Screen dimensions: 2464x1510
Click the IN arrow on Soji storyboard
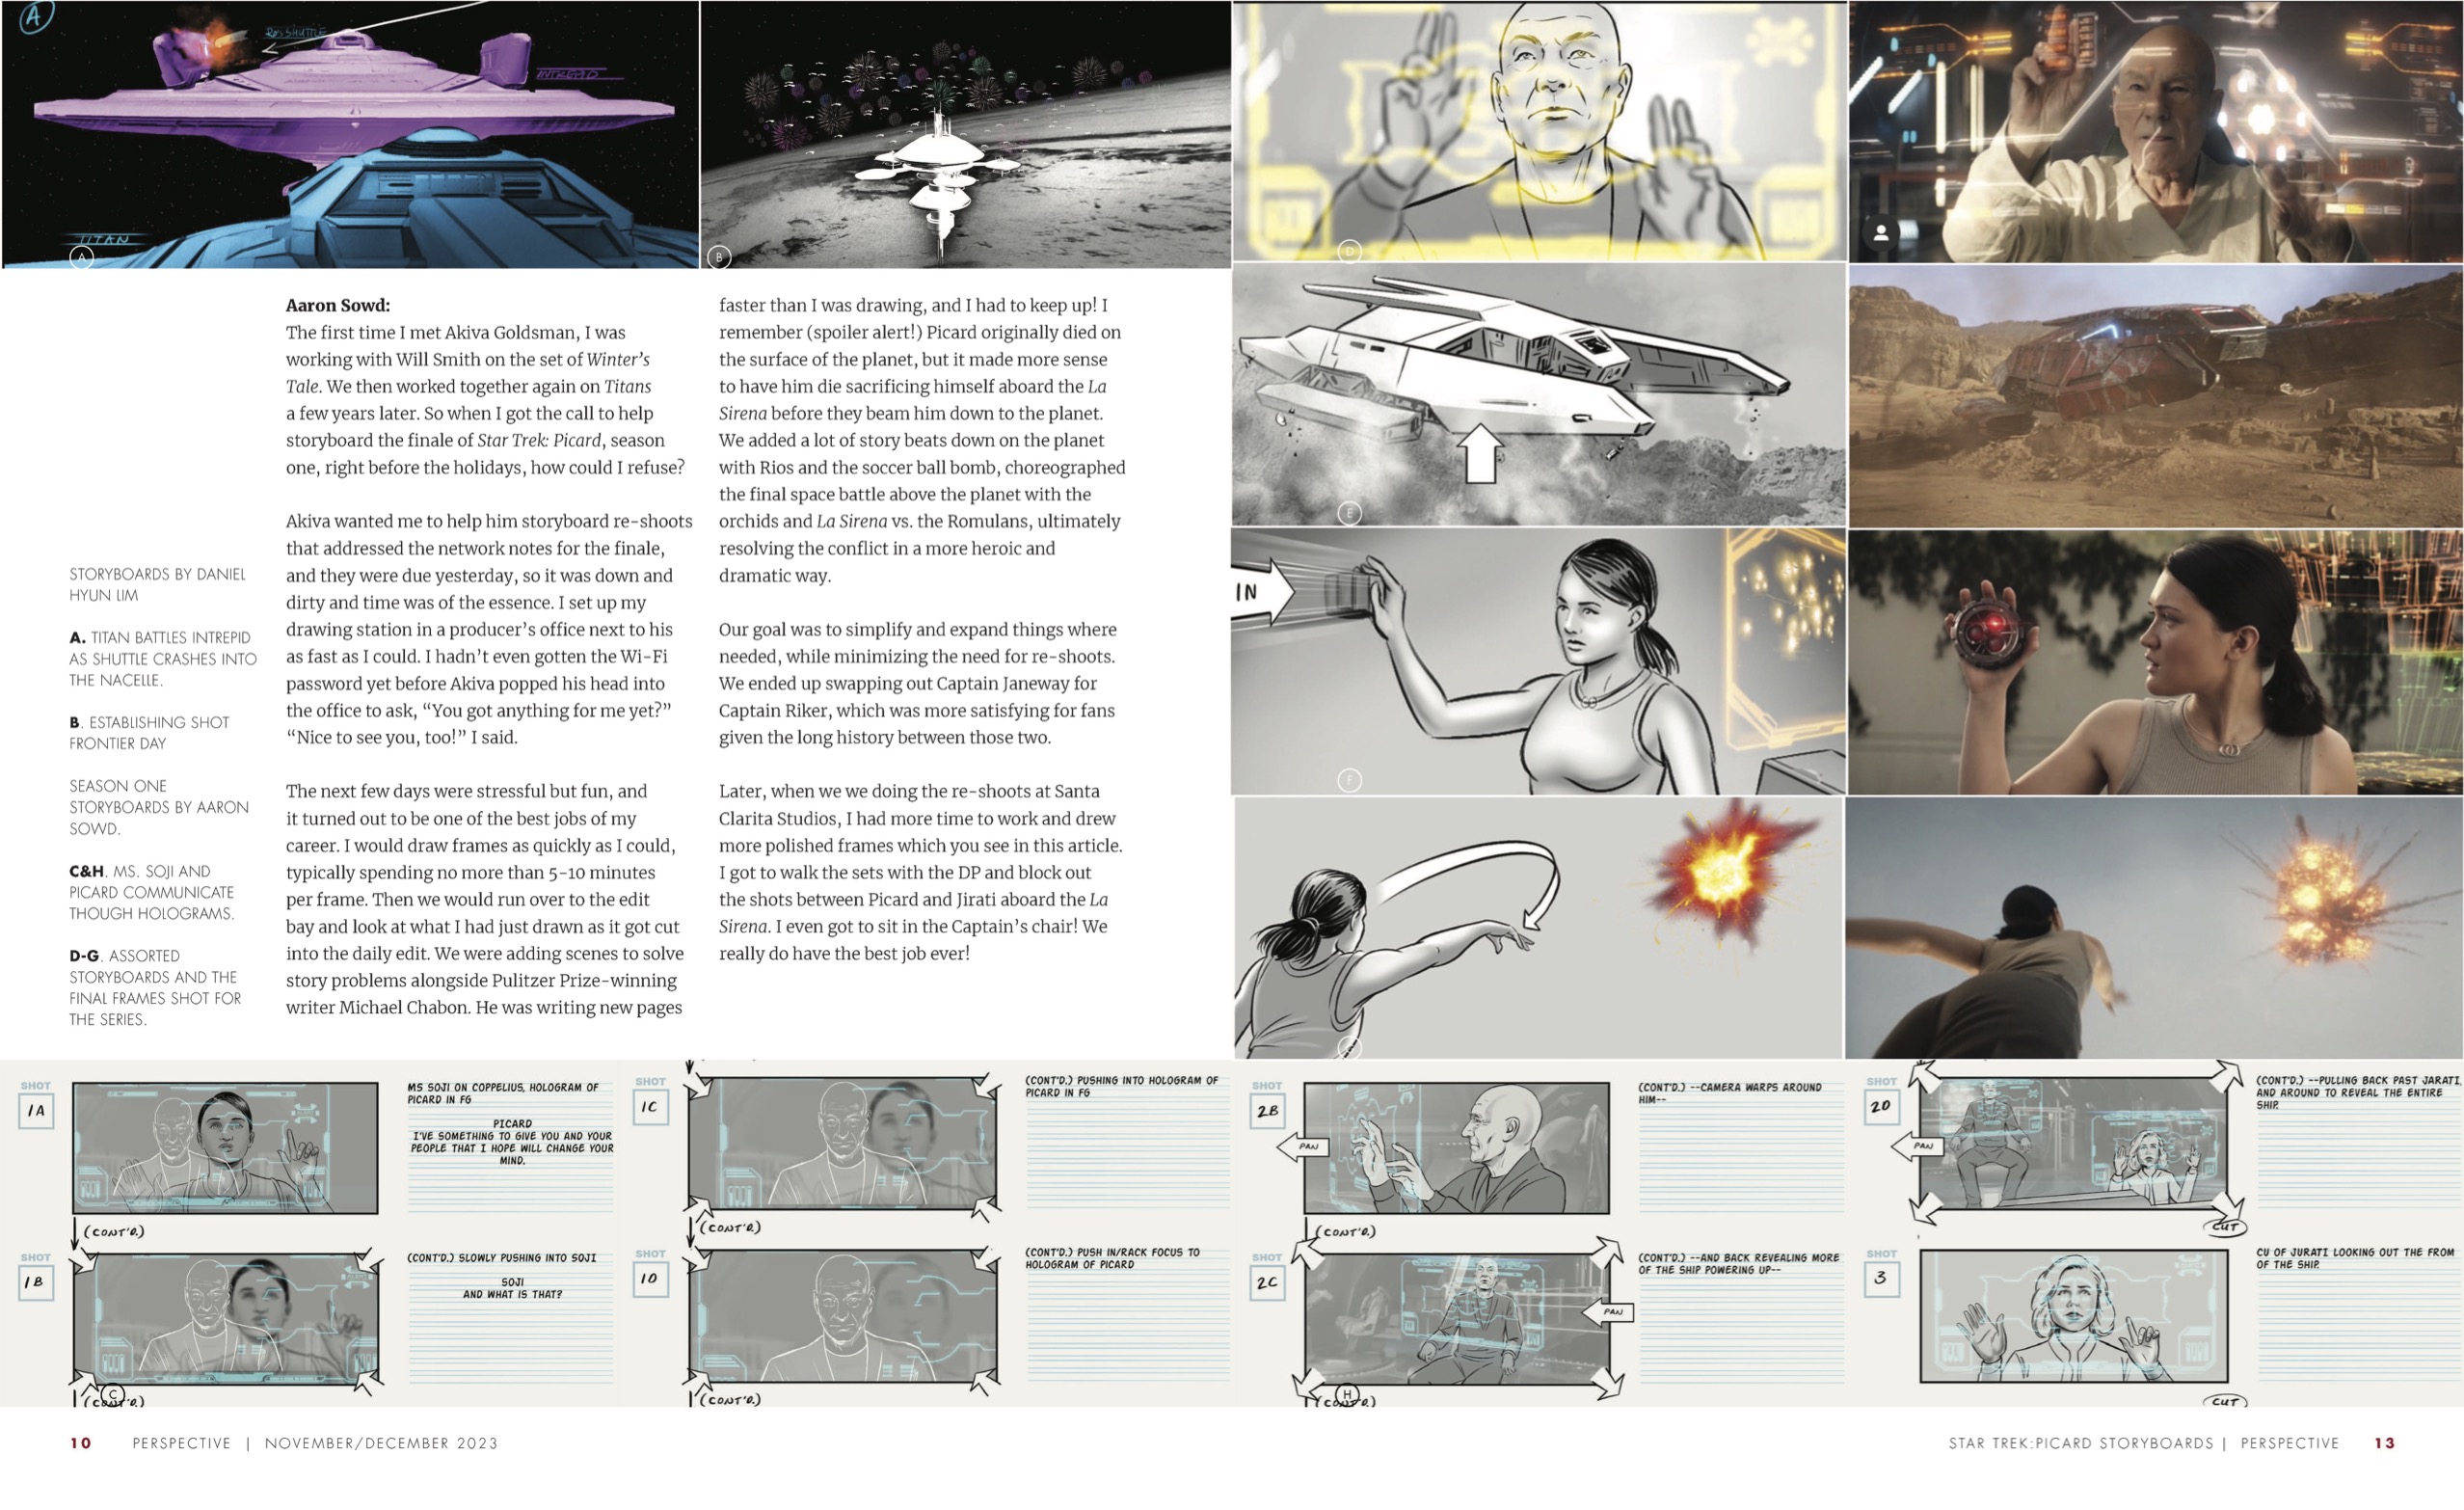pyautogui.click(x=1262, y=592)
